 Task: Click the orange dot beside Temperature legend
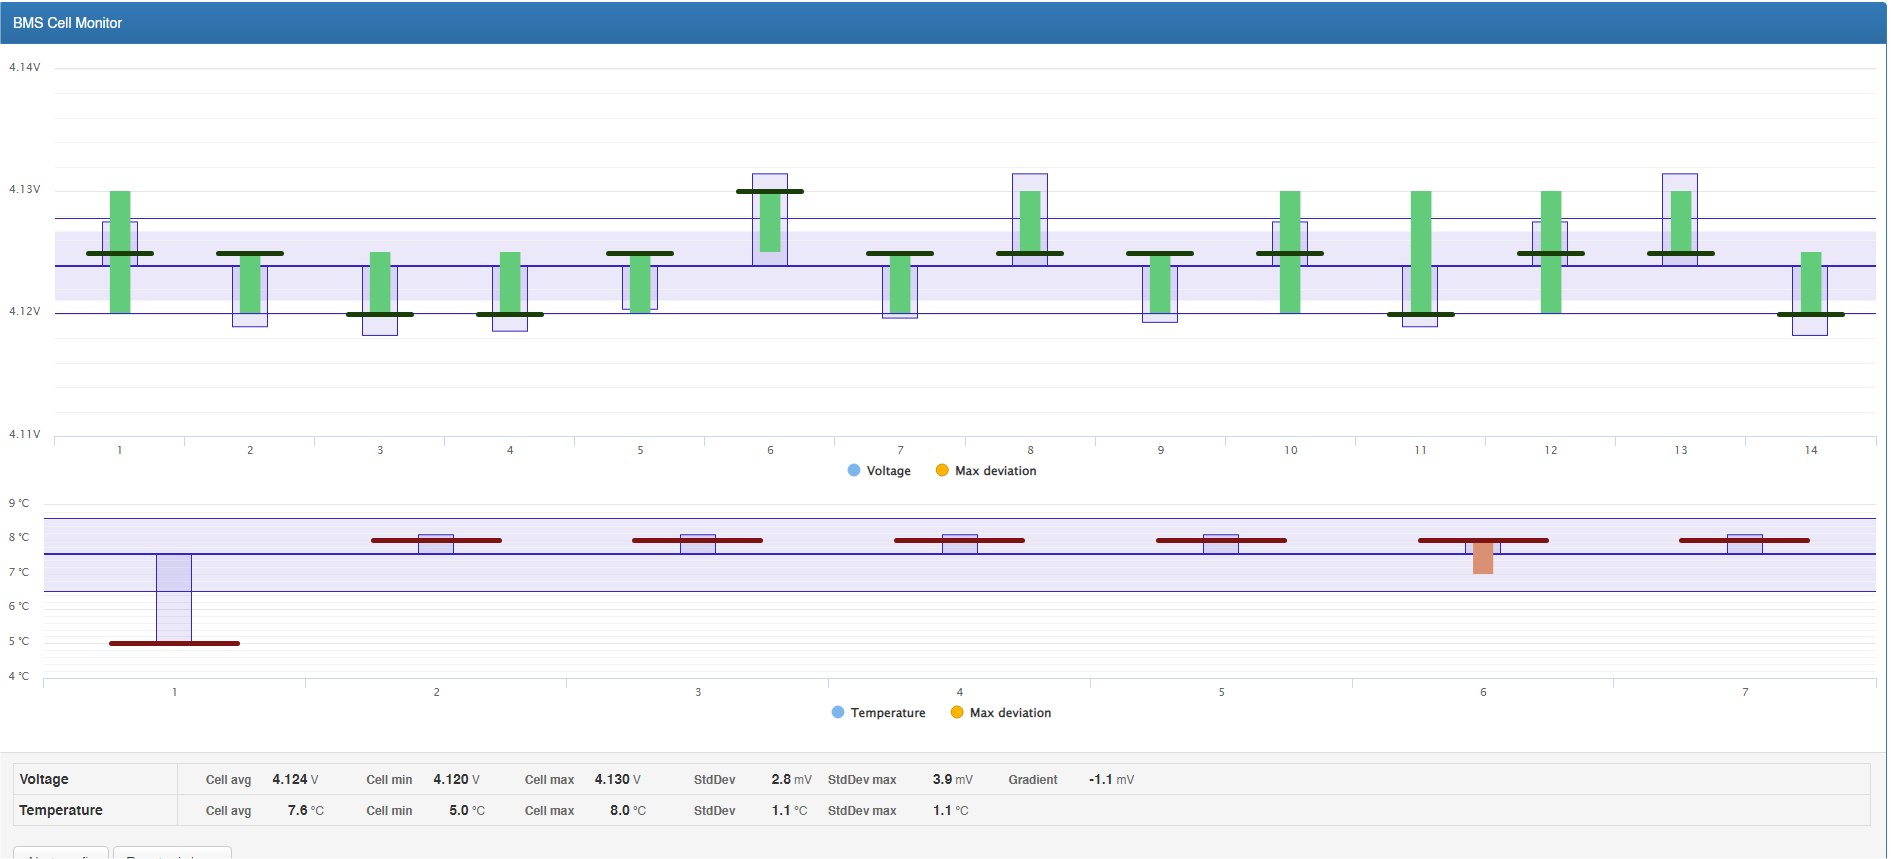coord(957,713)
